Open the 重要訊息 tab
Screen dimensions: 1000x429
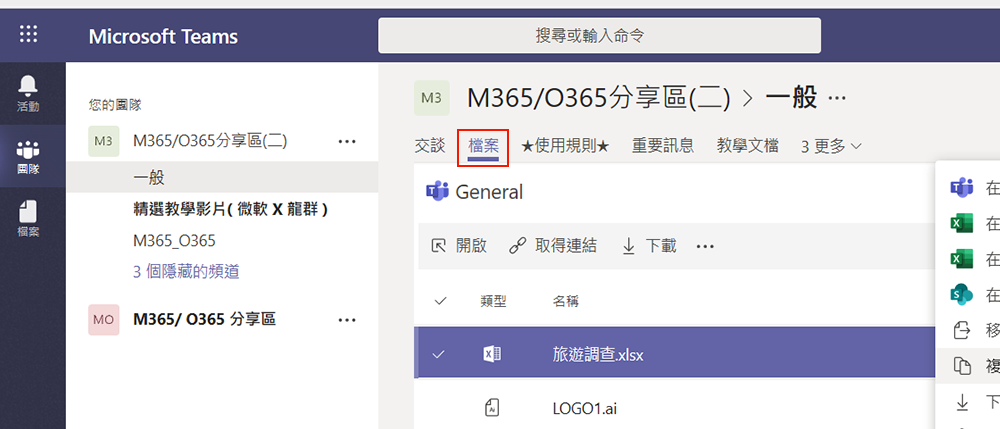click(663, 145)
